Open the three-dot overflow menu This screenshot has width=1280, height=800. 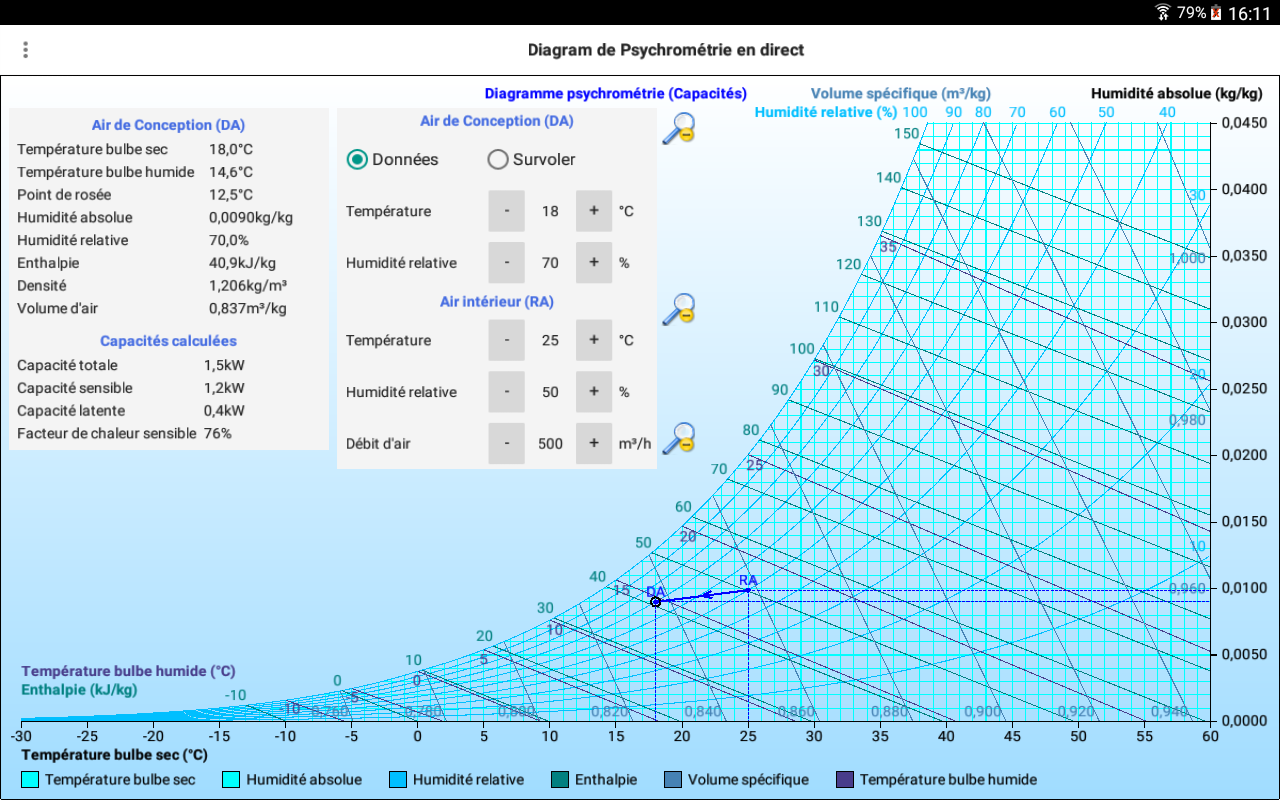[26, 50]
